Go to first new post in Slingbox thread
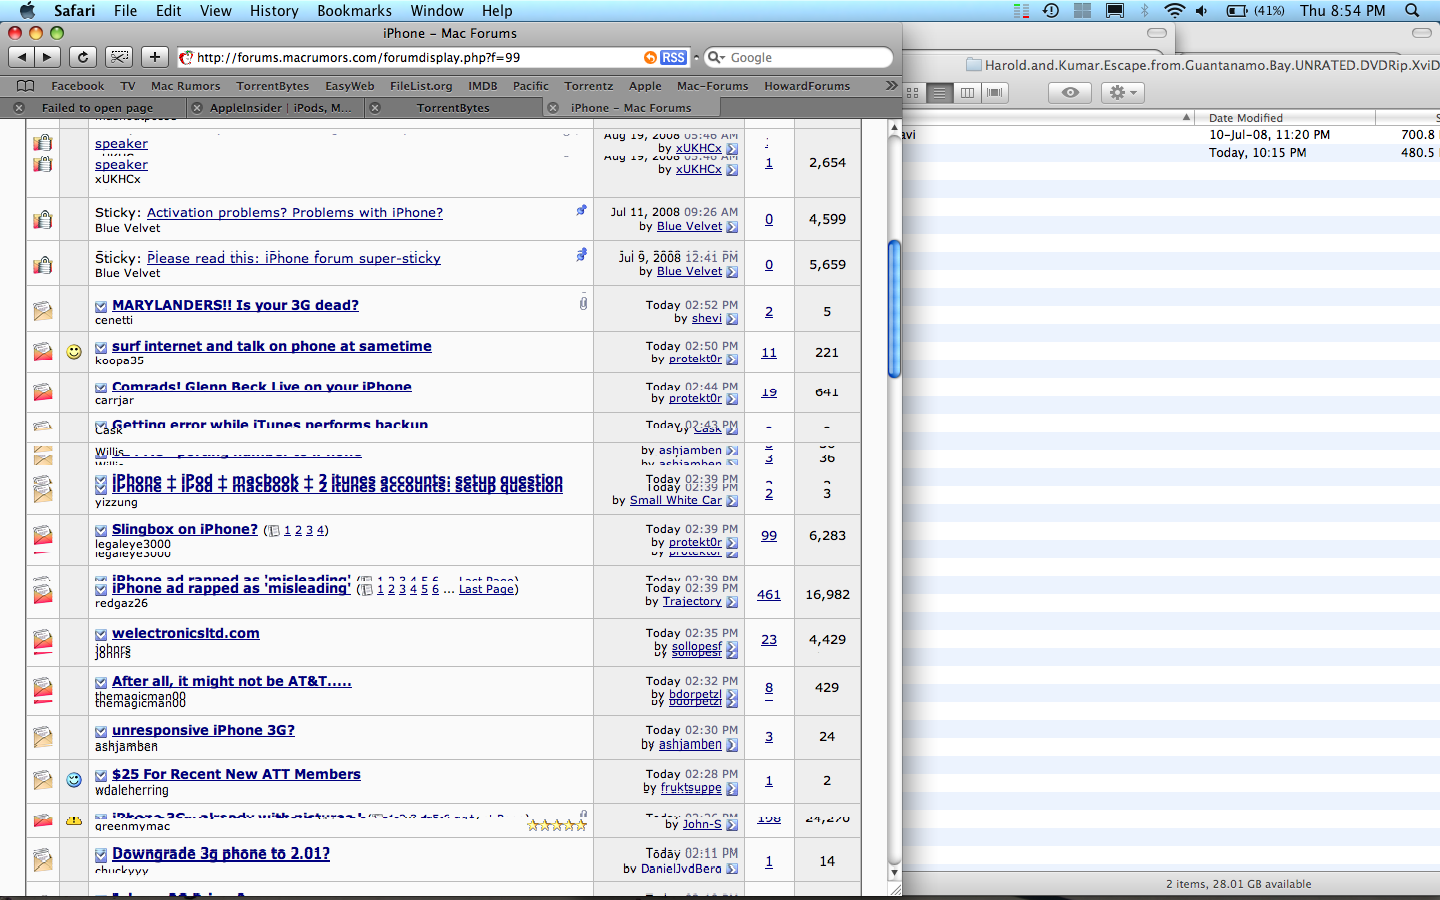 pyautogui.click(x=101, y=530)
